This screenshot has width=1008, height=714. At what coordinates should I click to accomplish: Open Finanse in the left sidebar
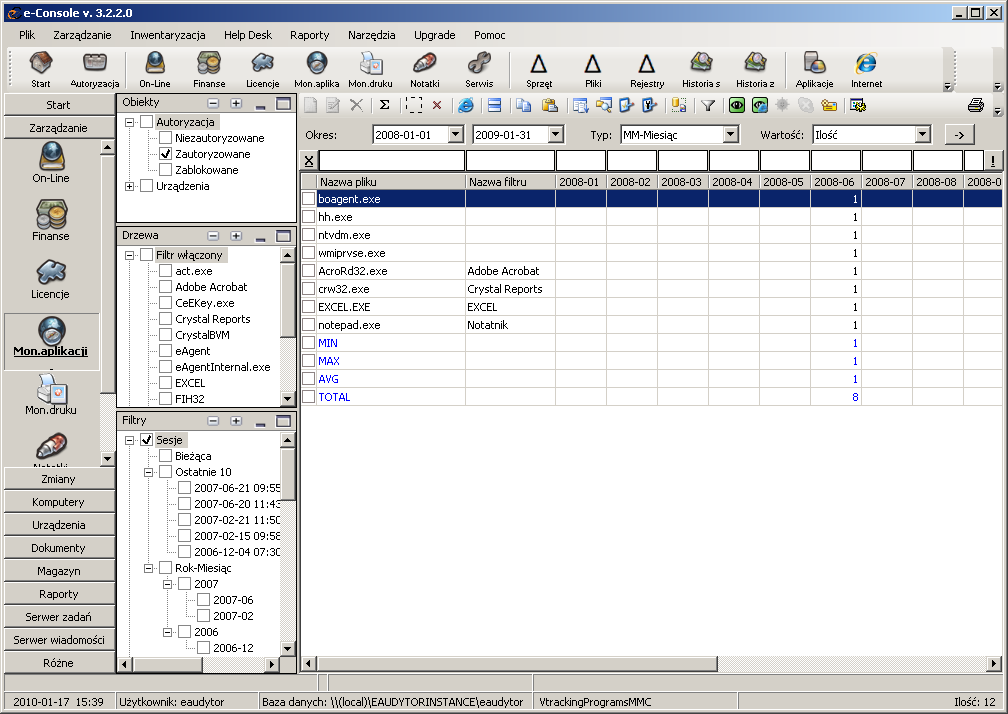(51, 220)
